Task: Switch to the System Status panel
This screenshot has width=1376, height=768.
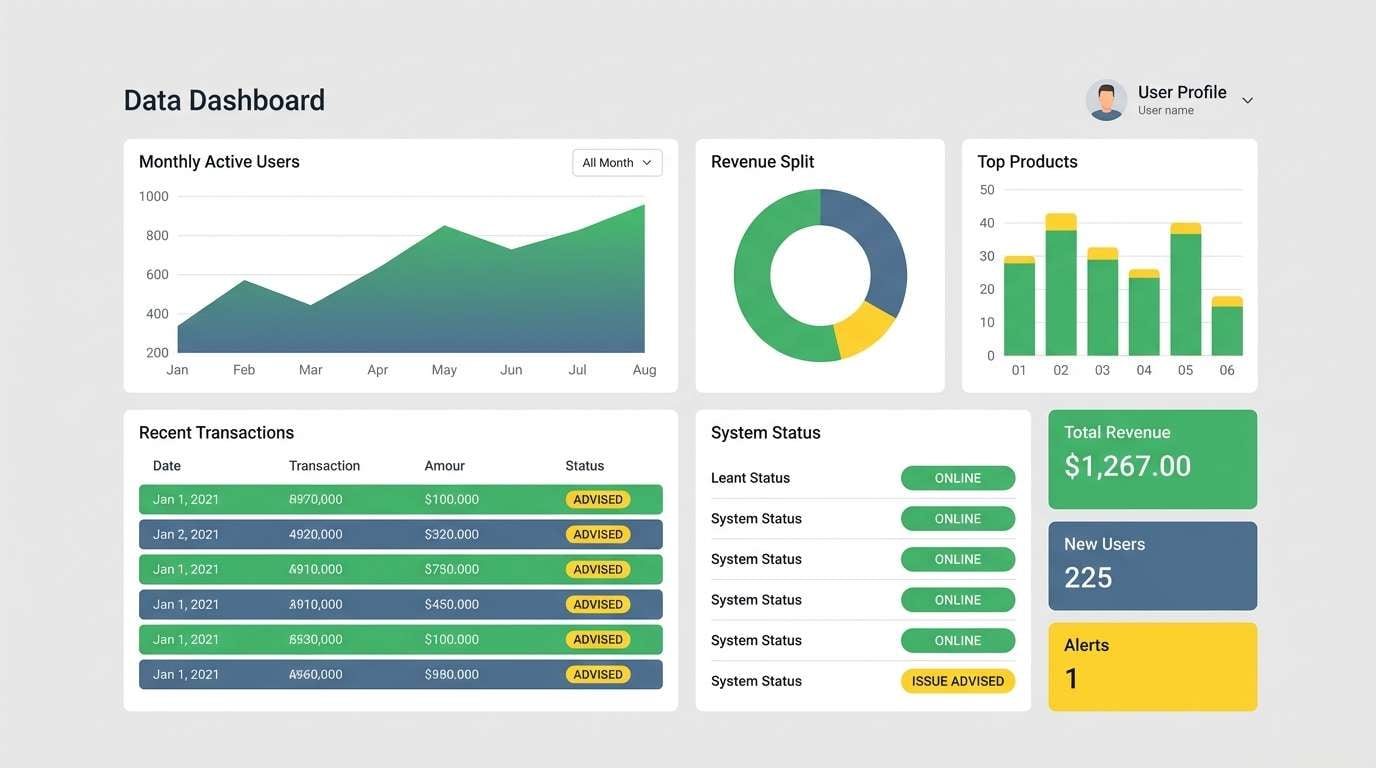Action: (765, 432)
